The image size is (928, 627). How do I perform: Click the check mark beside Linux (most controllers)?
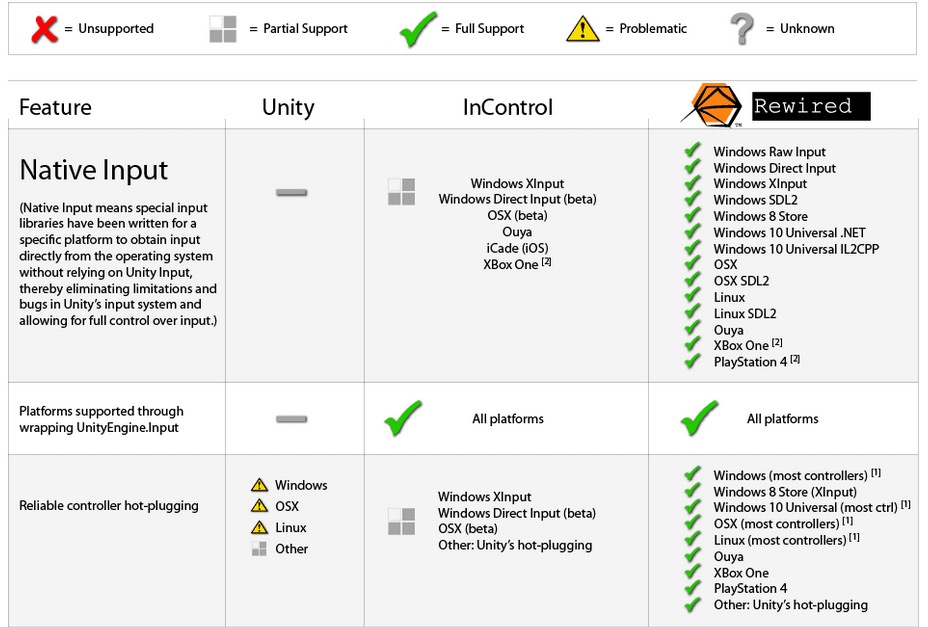pos(692,539)
